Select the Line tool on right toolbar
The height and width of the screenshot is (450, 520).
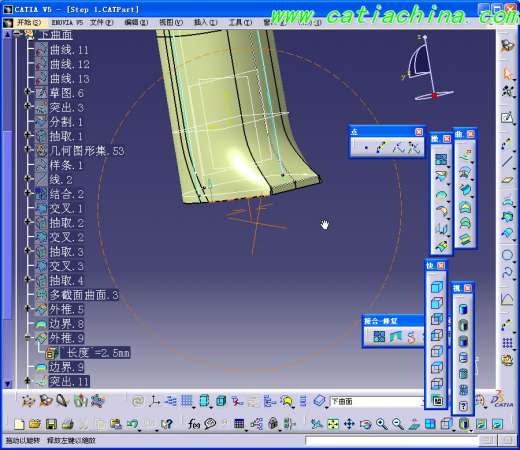(507, 161)
